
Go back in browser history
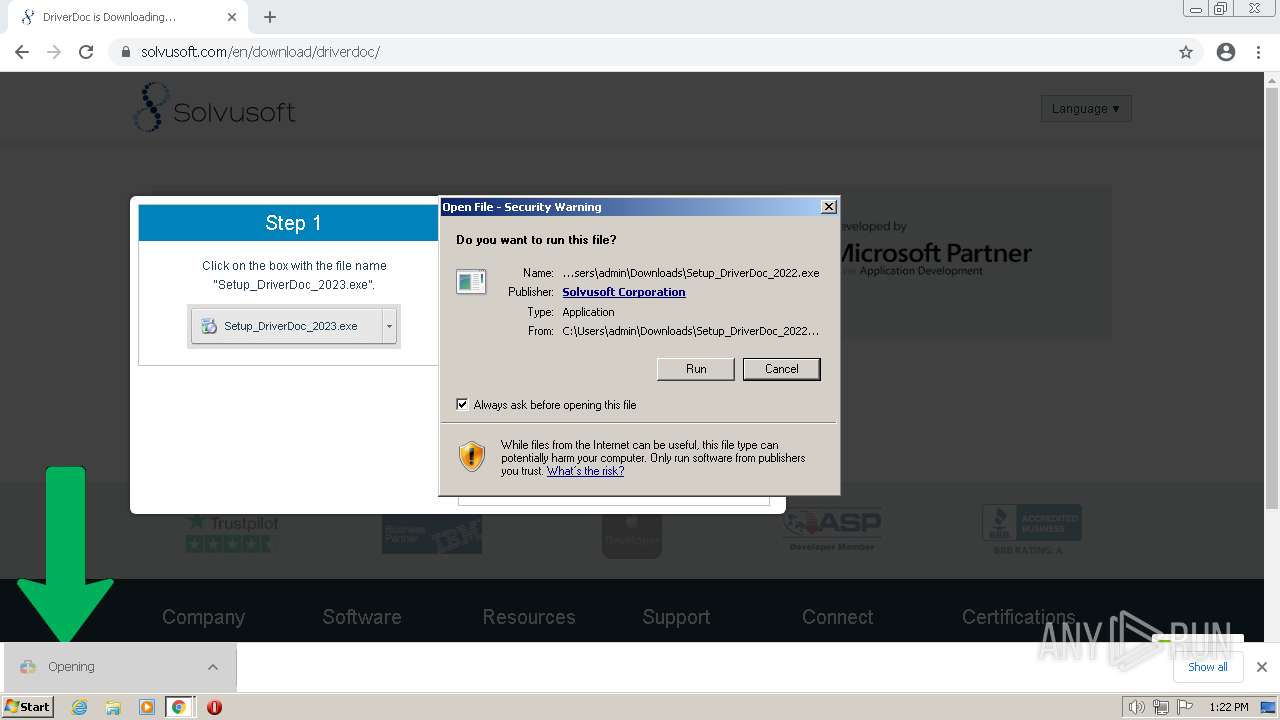pyautogui.click(x=22, y=52)
